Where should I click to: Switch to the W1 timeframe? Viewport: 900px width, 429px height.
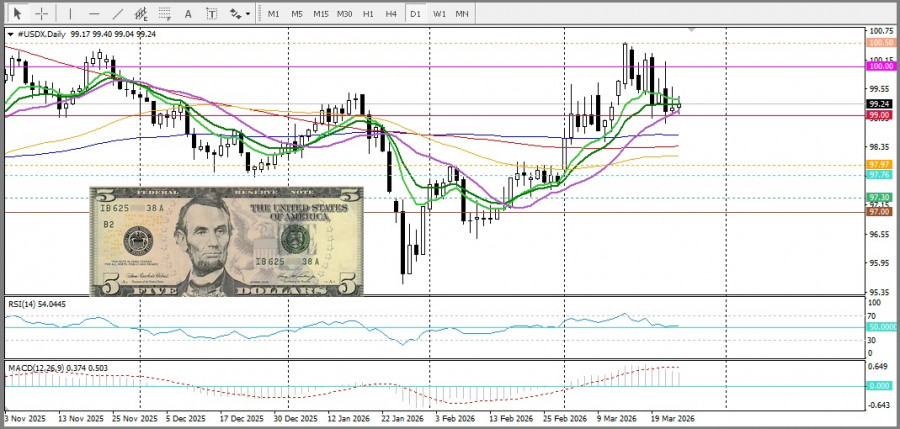coord(439,14)
